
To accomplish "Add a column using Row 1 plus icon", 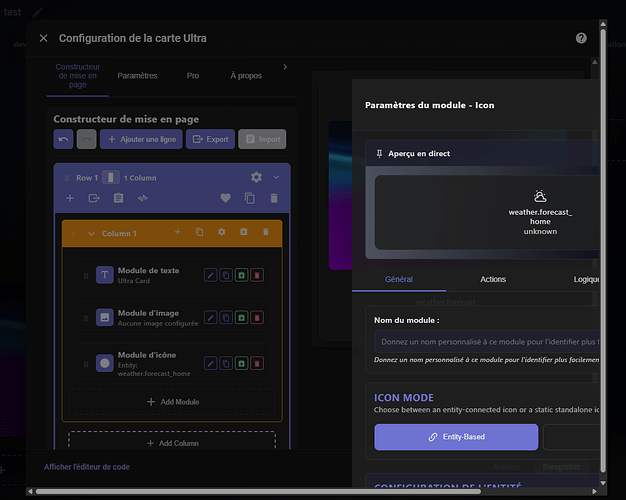I will [x=70, y=198].
